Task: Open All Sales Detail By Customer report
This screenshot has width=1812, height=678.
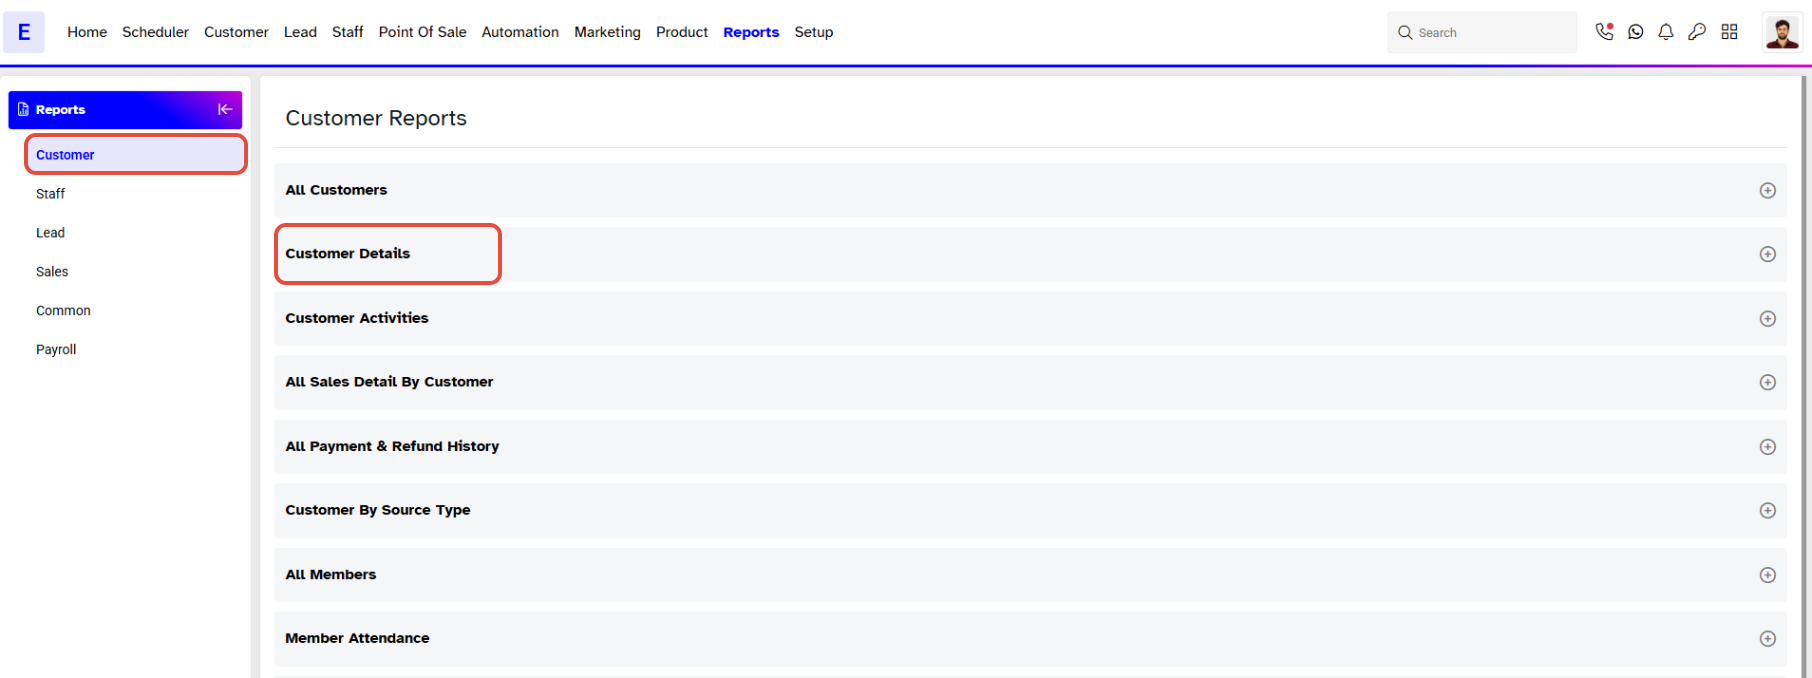Action: tap(1030, 382)
